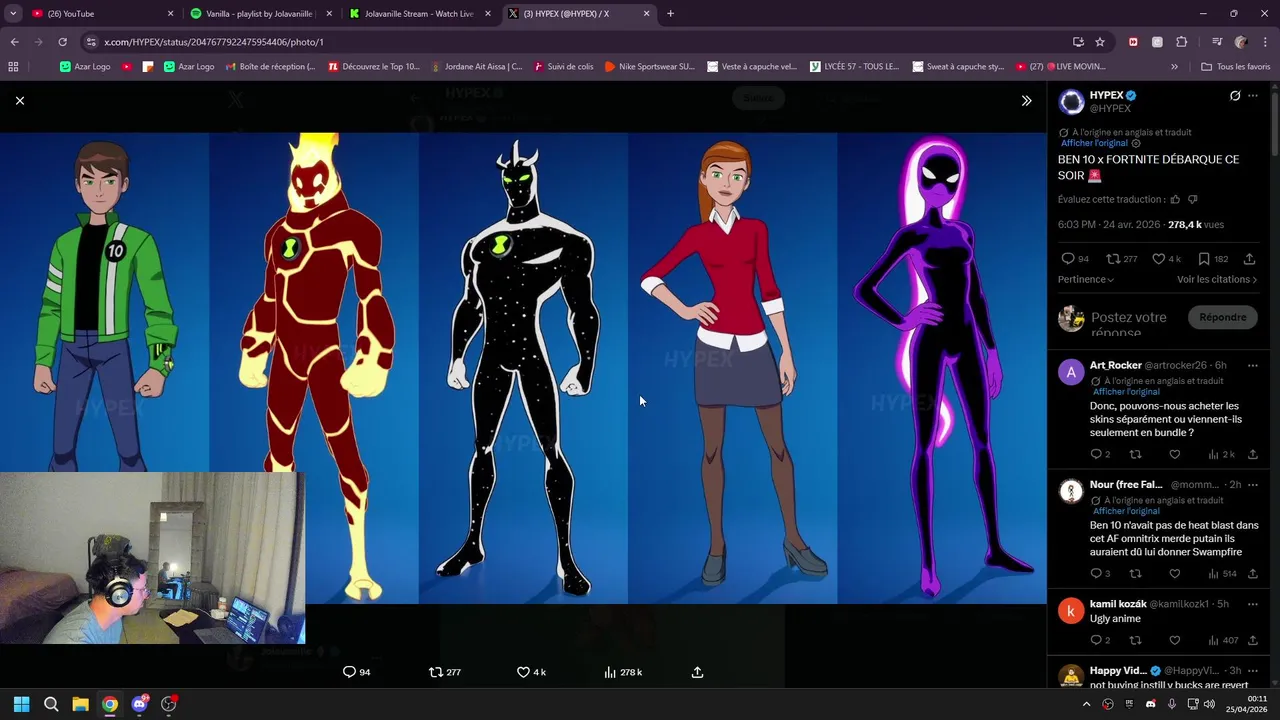Share kamil kozák's reply
The width and height of the screenshot is (1280, 720).
click(1253, 640)
